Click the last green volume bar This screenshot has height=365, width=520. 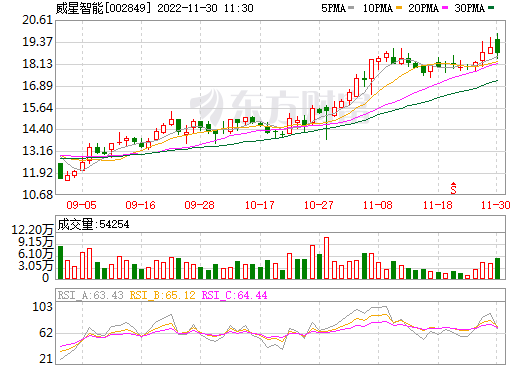coord(497,269)
